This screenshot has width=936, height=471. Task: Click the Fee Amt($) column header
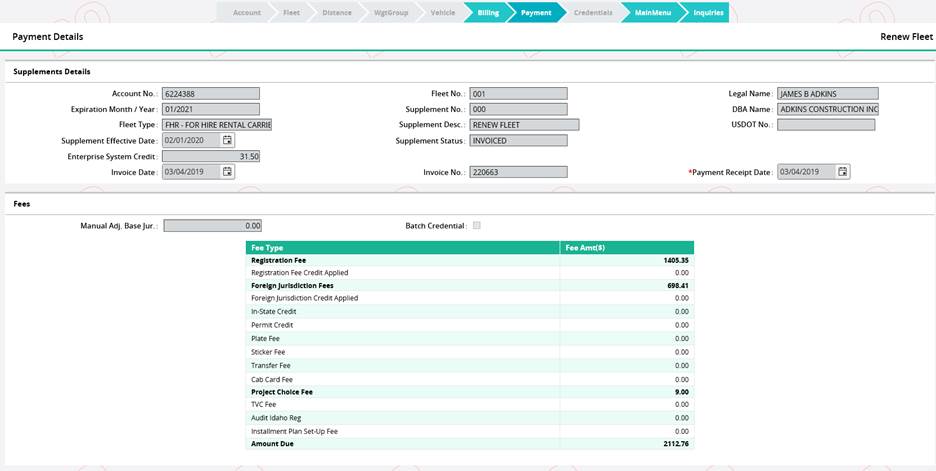click(x=626, y=247)
